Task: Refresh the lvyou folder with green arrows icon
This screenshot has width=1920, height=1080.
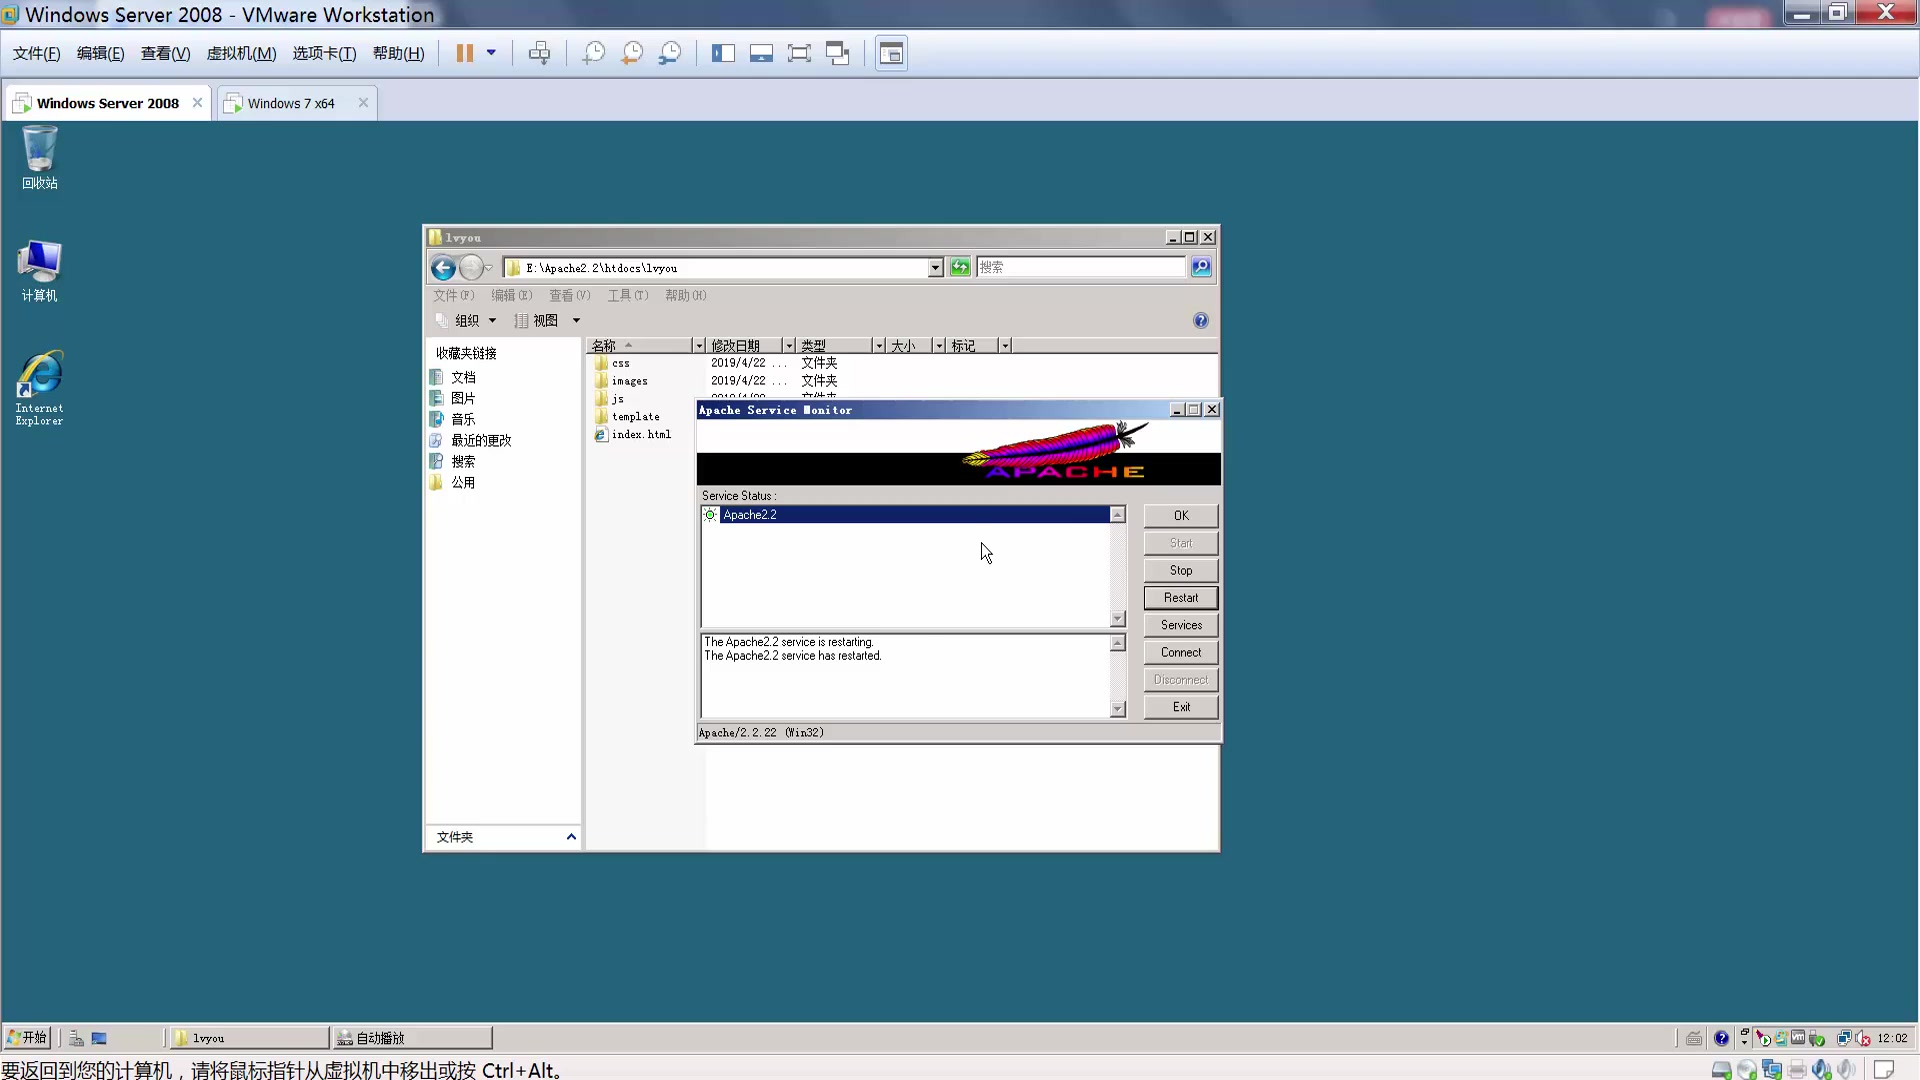Action: coord(960,267)
